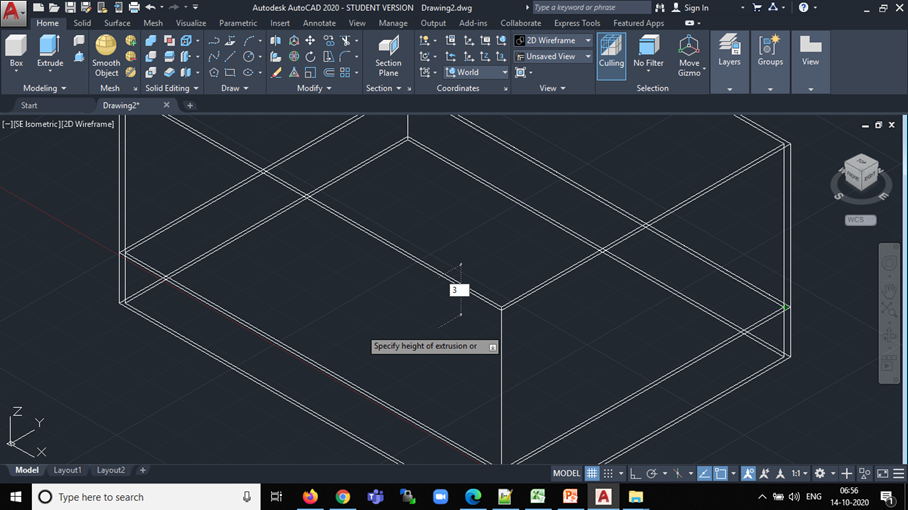Image resolution: width=908 pixels, height=510 pixels.
Task: Open the World coordinate system dropdown
Action: (x=476, y=72)
